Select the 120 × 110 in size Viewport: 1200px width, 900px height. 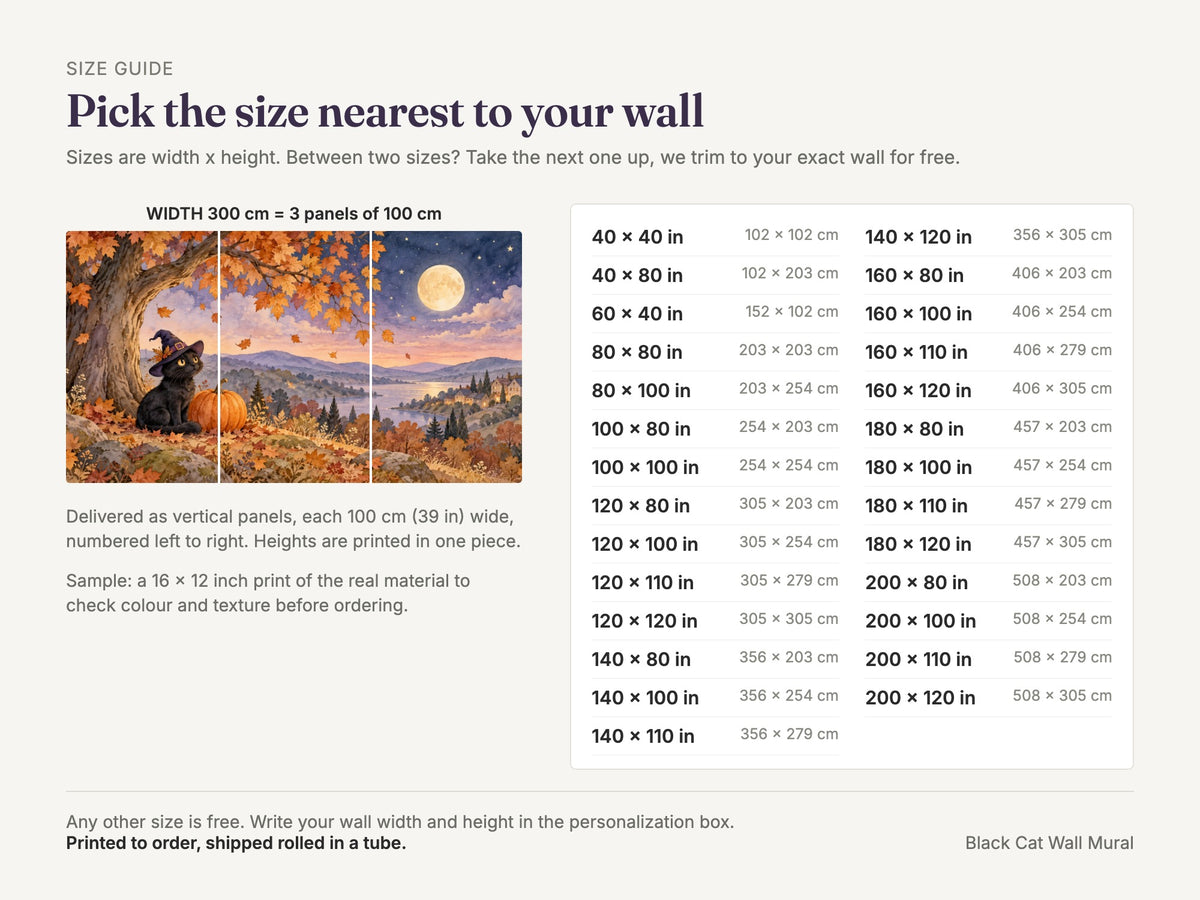pos(715,582)
